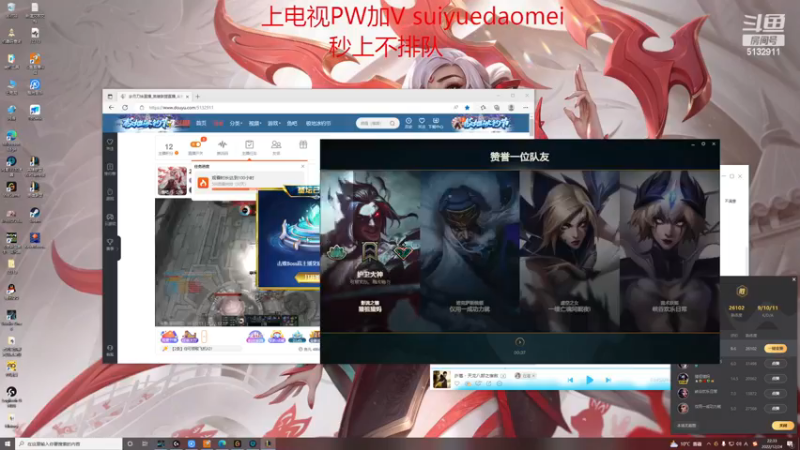Honor the snowy bearded champion card
Viewport: 800px width, 450px height.
(469, 252)
